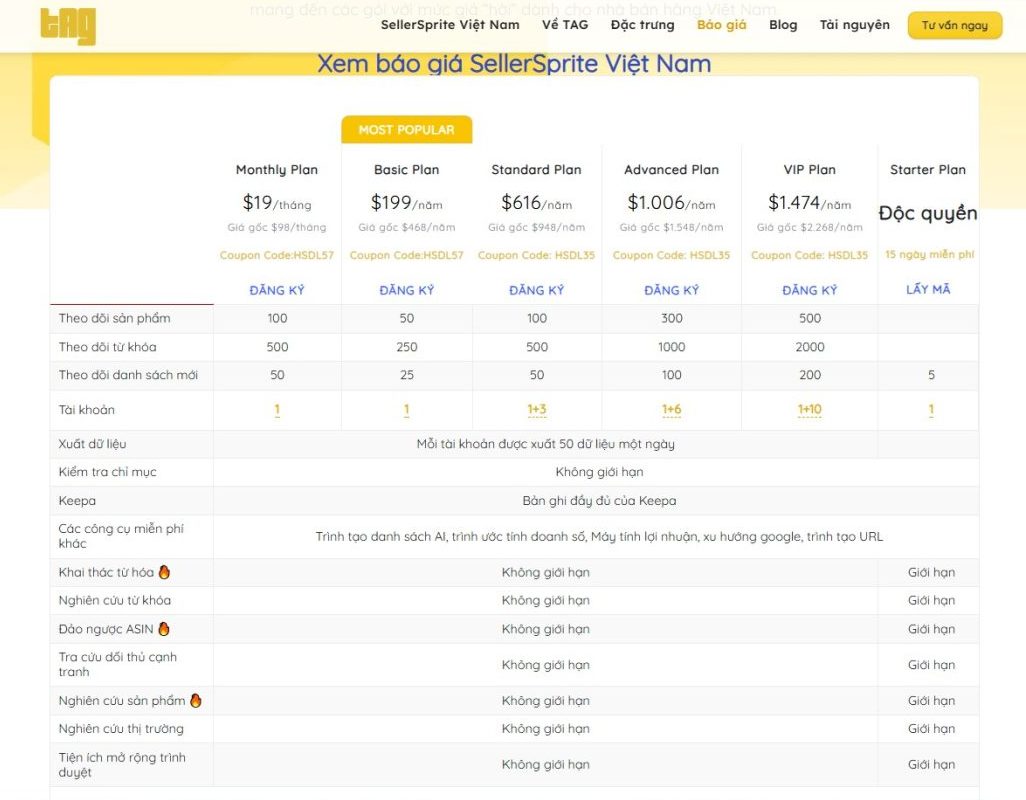The image size is (1026, 800).
Task: Click 'Các công cụ miễn phí khác' label
Action: [121, 536]
